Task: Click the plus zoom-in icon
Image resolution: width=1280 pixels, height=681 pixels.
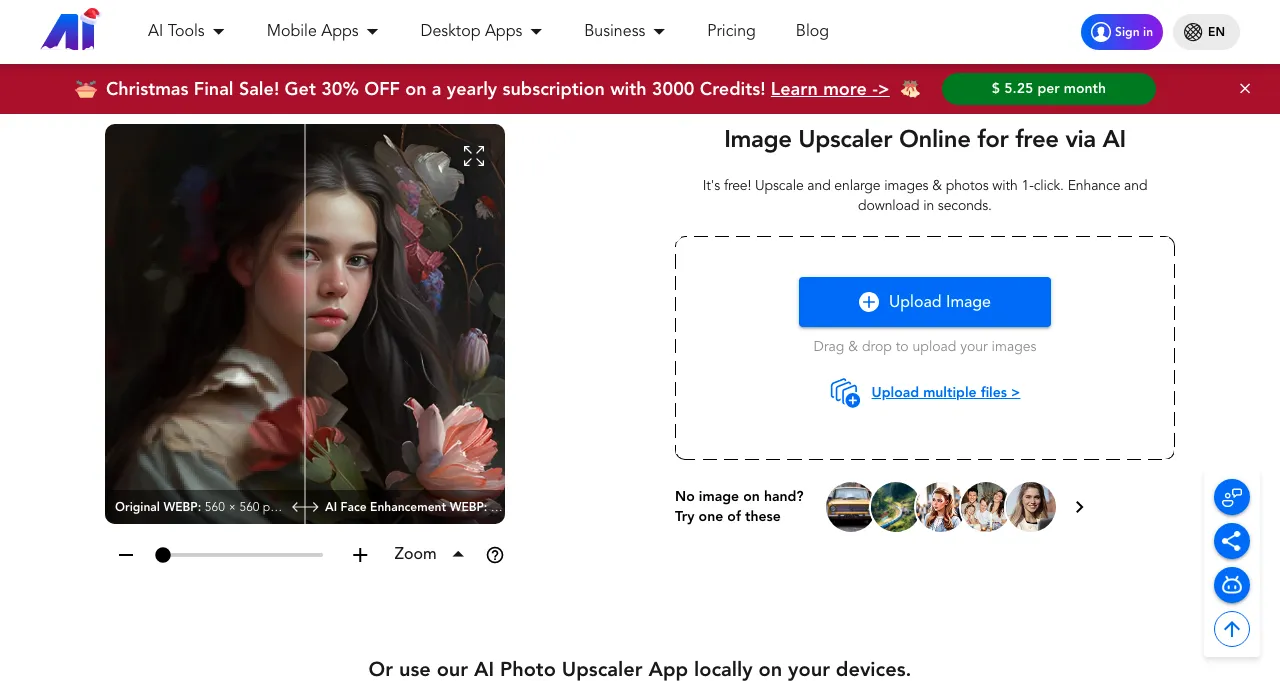Action: 360,555
